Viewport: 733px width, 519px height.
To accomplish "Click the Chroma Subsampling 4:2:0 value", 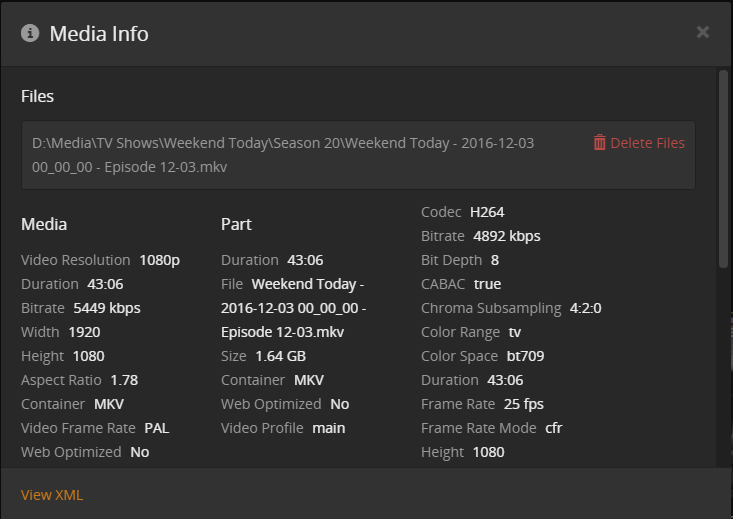I will point(585,308).
